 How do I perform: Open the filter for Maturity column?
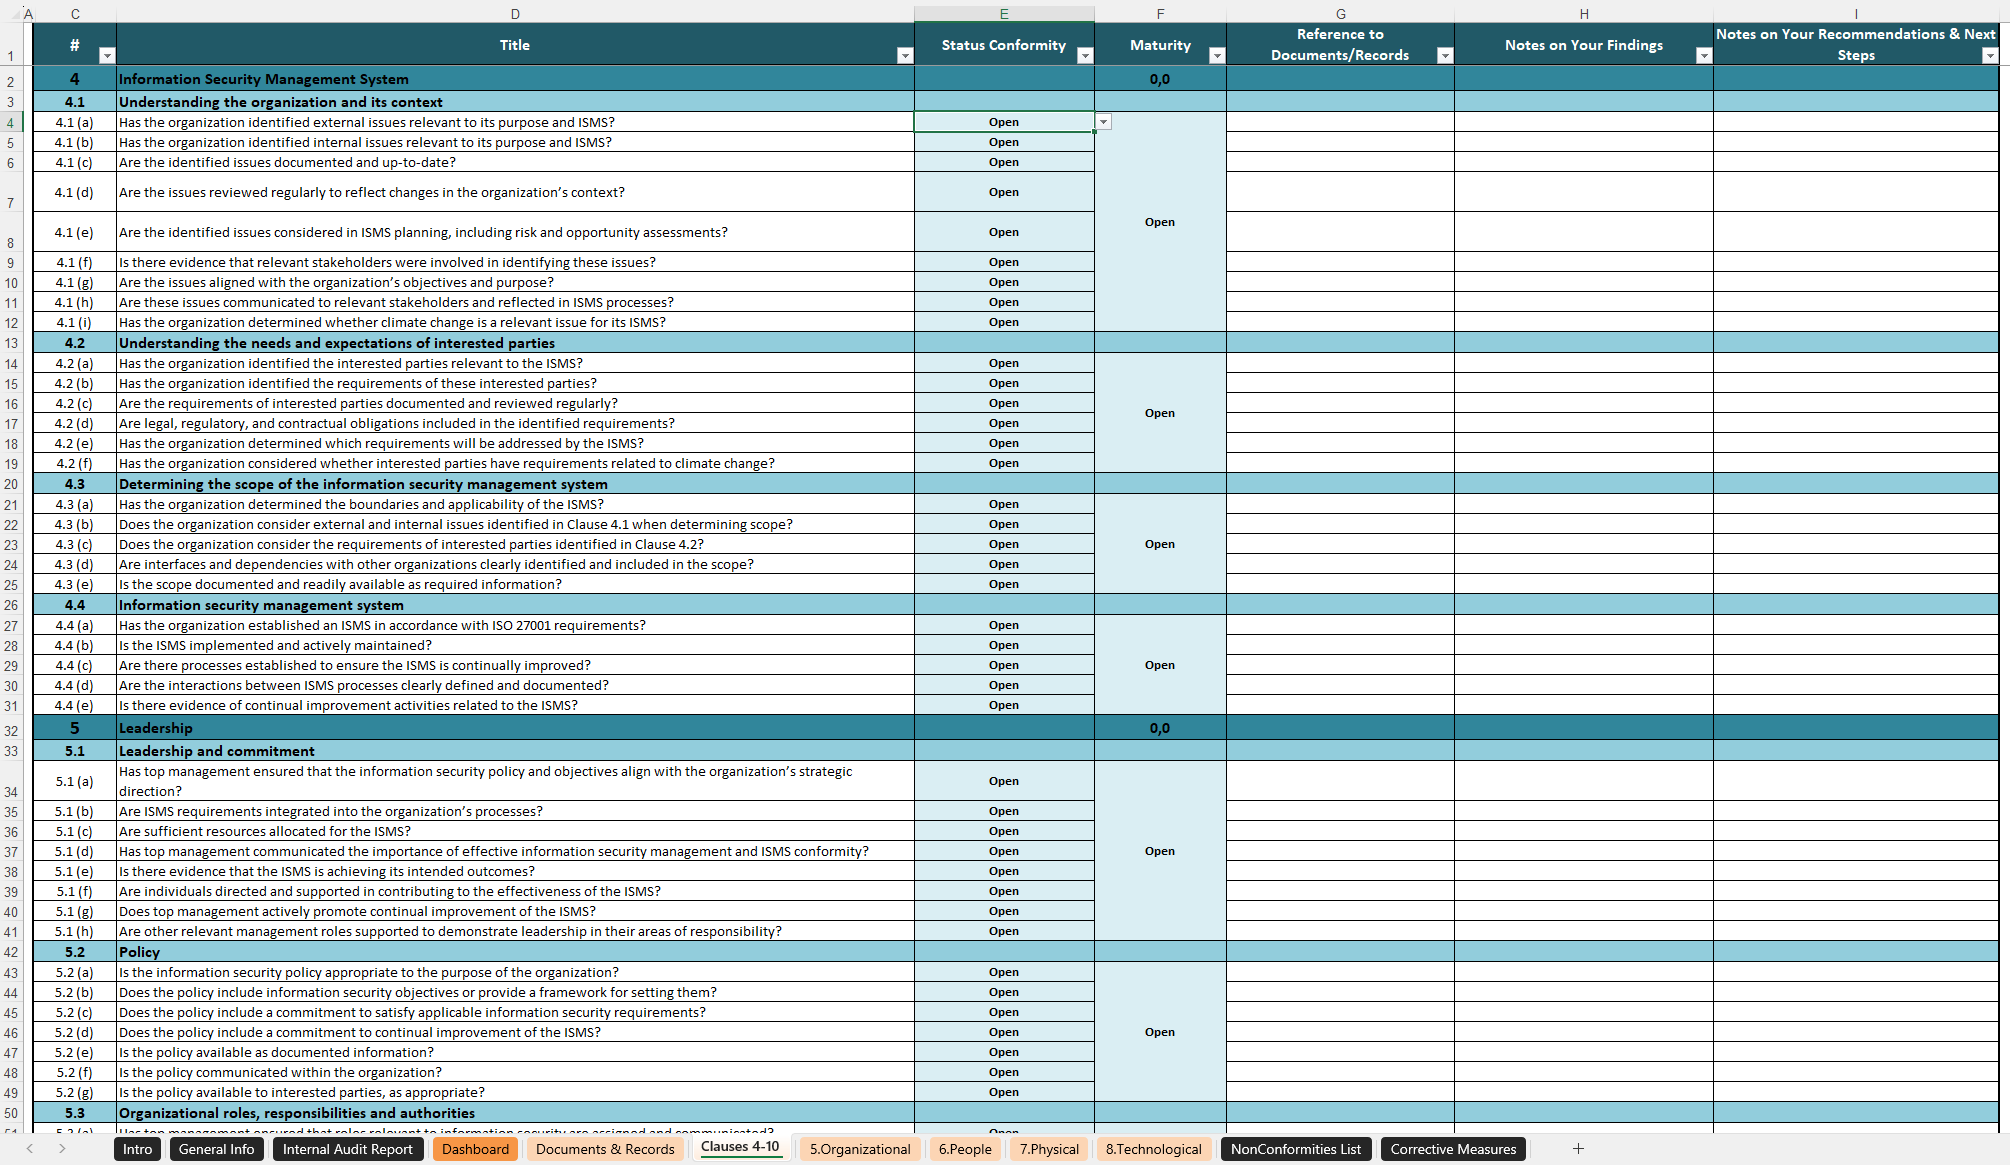(1216, 56)
